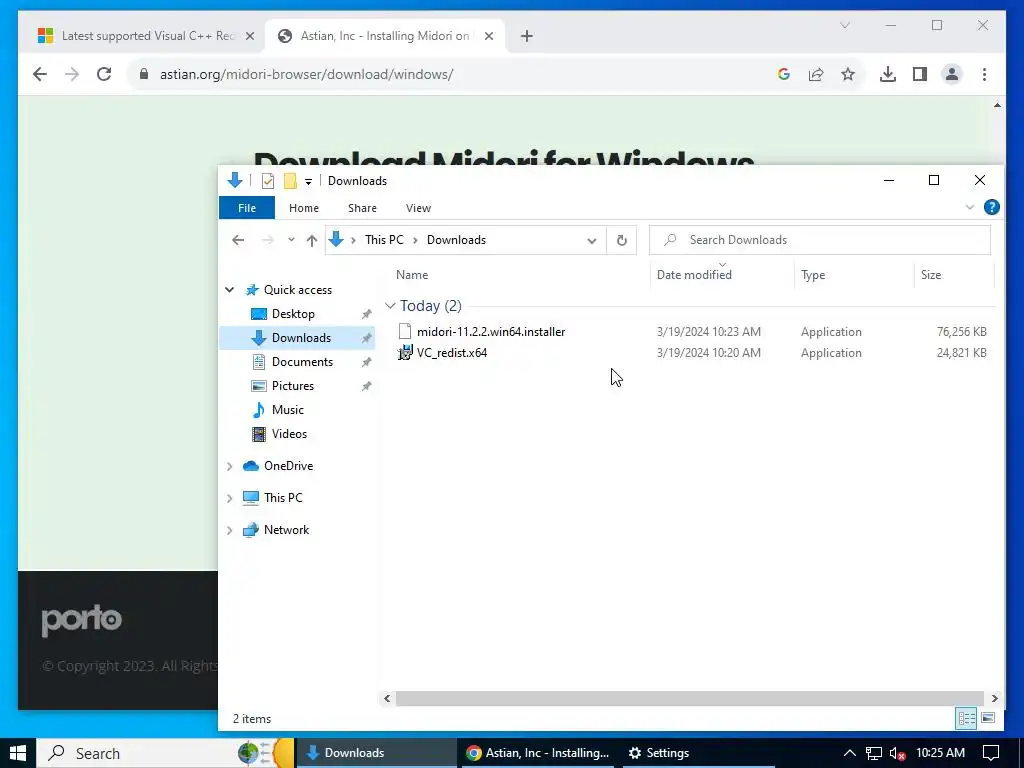Open Chrome tab search chevron
This screenshot has height=768, width=1024.
click(x=844, y=25)
